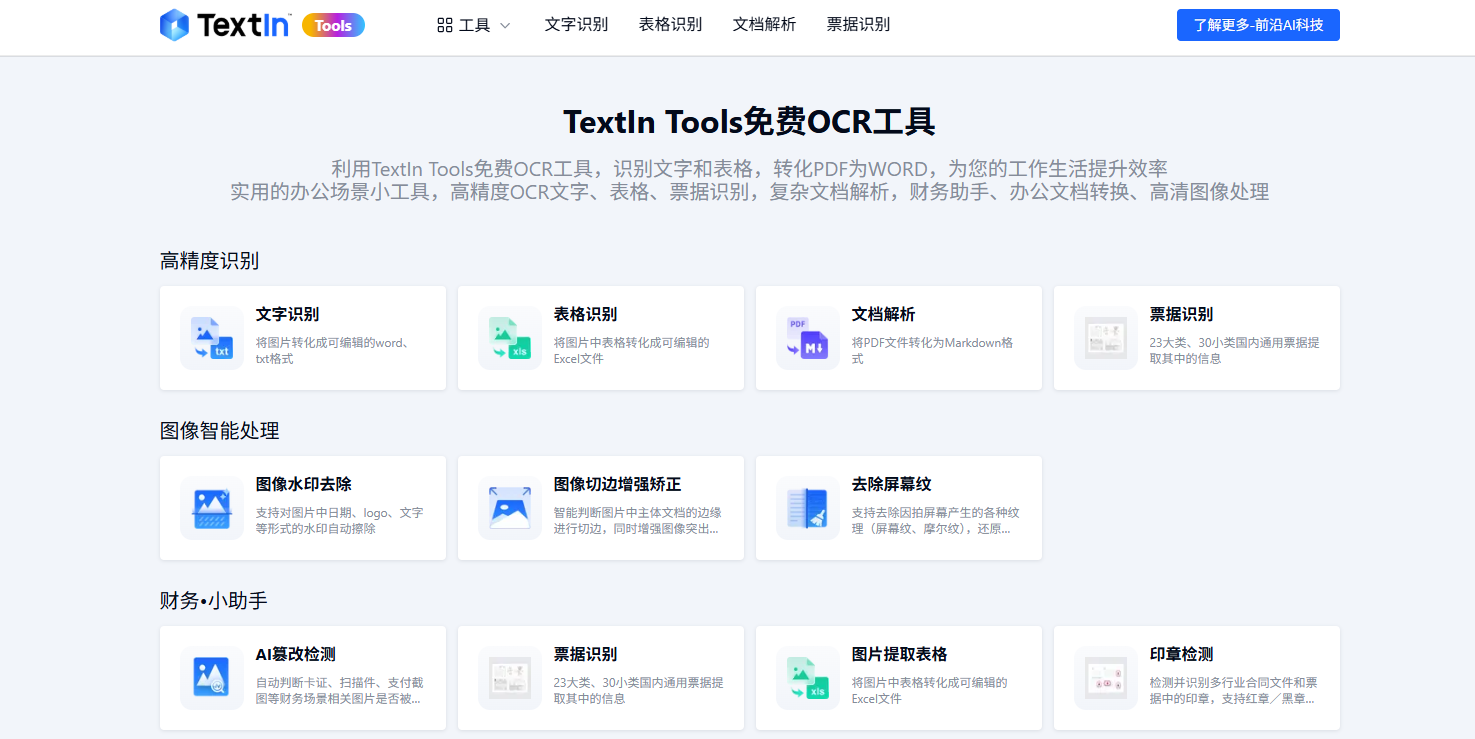Screen dimensions: 1475x739
Task: Open the AI篡改检测 card title
Action: [x=296, y=654]
